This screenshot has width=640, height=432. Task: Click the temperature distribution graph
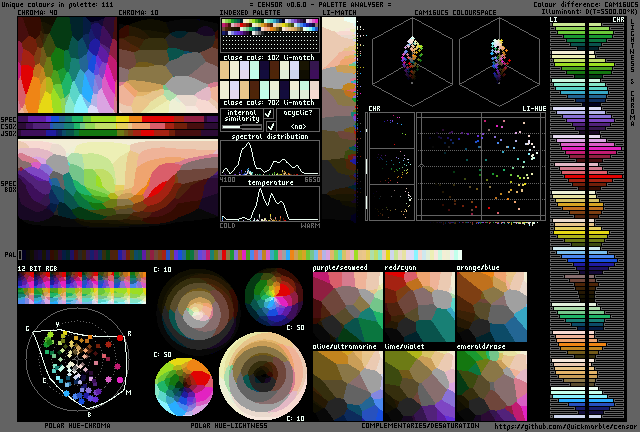pos(270,204)
